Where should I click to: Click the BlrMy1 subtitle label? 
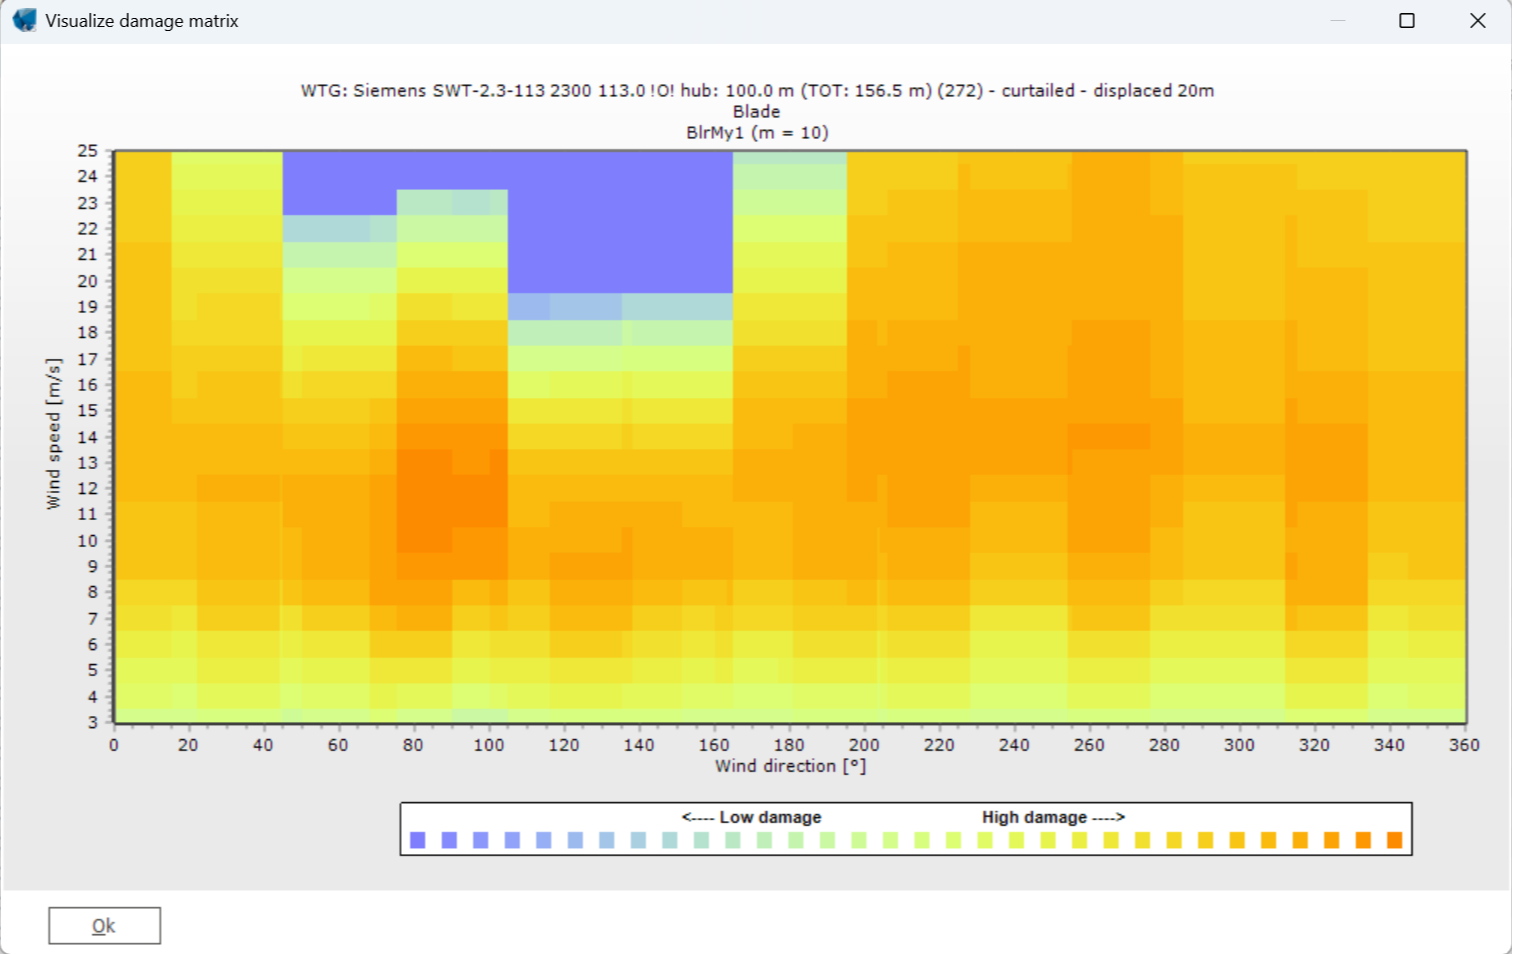click(756, 131)
